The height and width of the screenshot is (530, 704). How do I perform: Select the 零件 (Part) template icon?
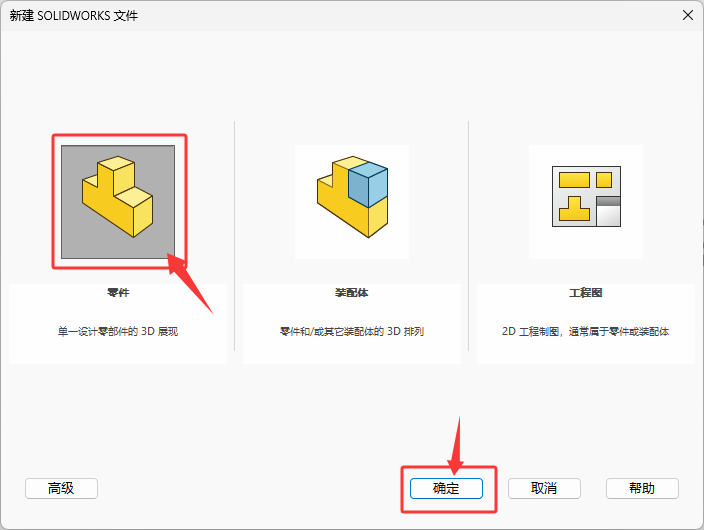click(118, 202)
